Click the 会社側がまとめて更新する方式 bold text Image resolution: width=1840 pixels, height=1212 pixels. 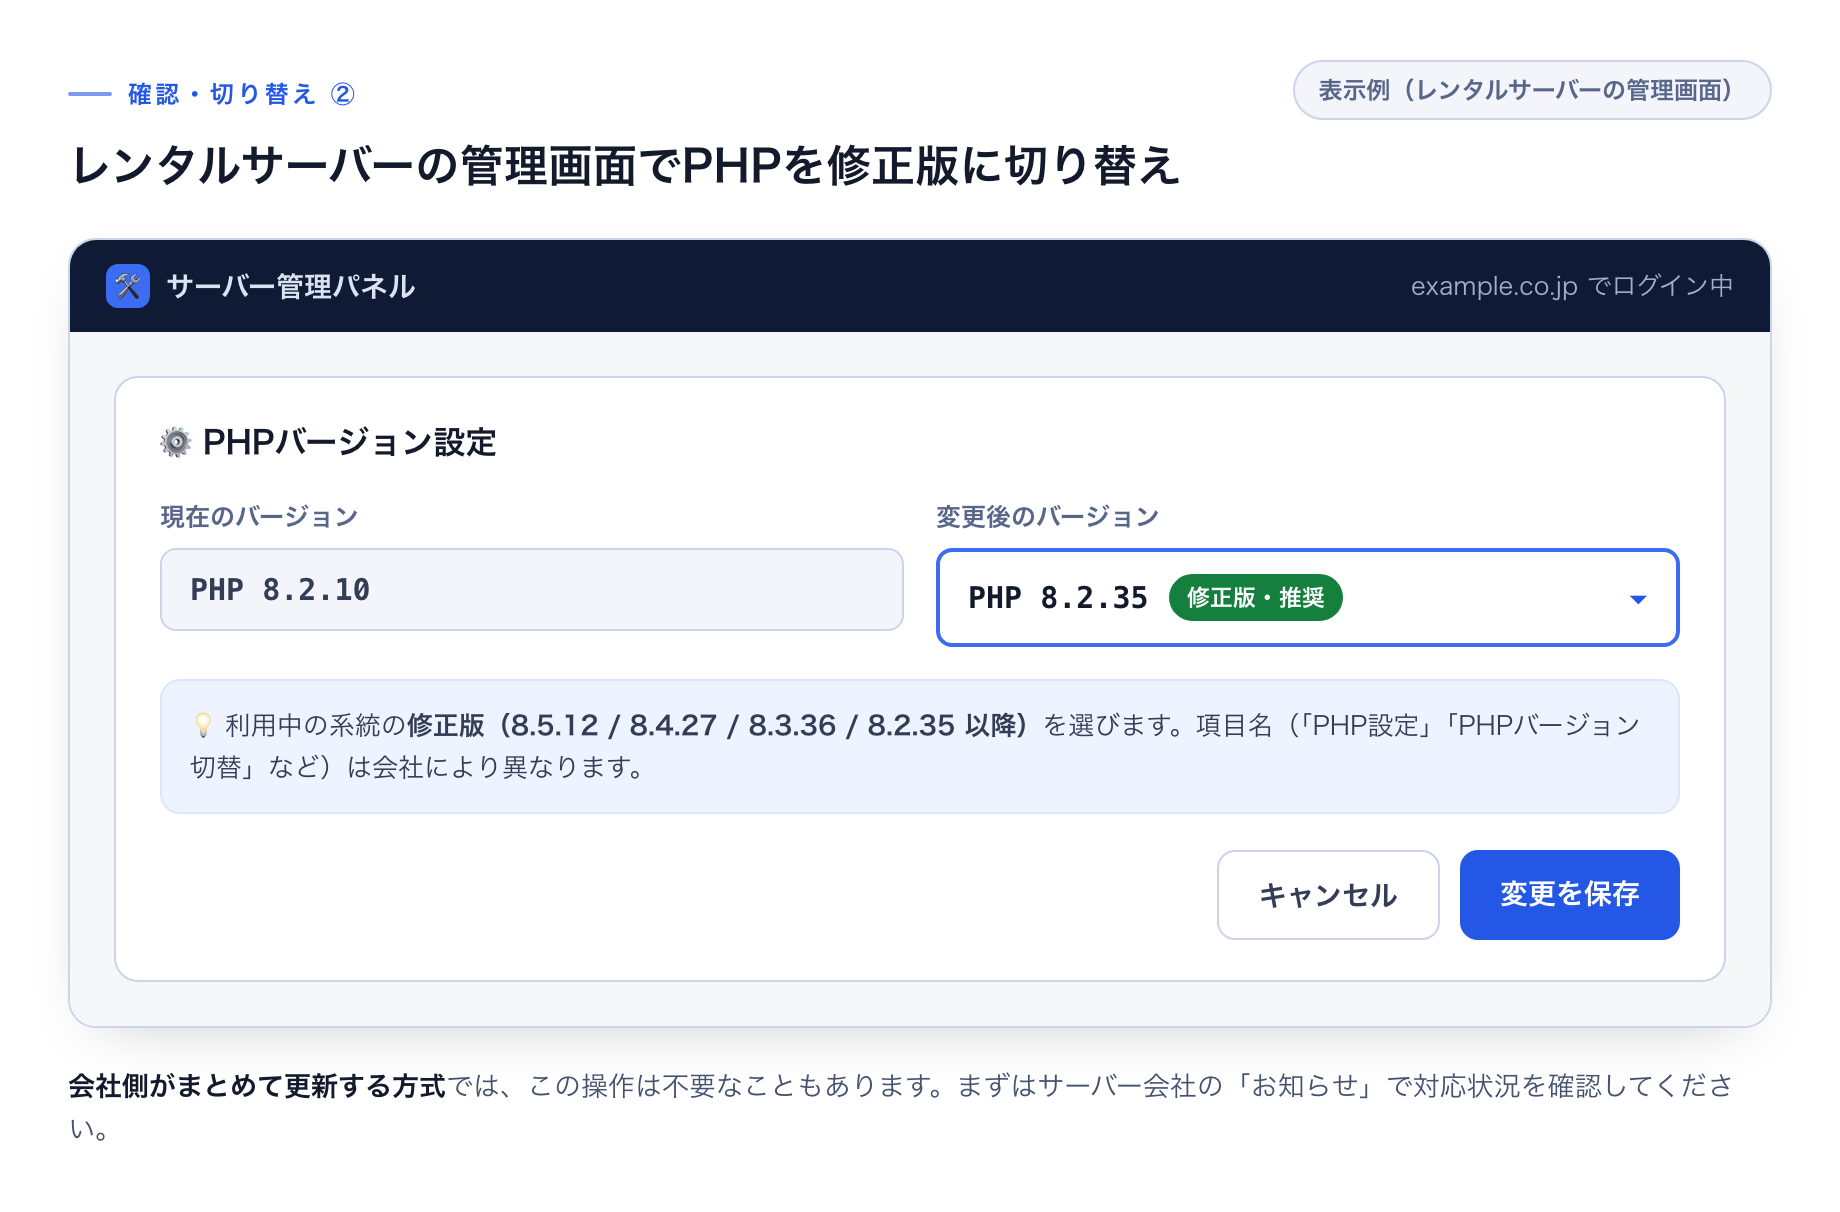[257, 1086]
